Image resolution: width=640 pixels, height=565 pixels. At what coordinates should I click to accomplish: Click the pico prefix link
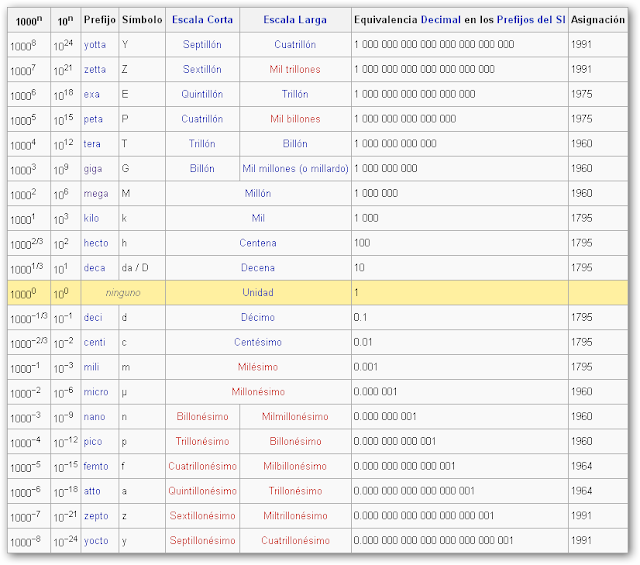click(x=93, y=442)
